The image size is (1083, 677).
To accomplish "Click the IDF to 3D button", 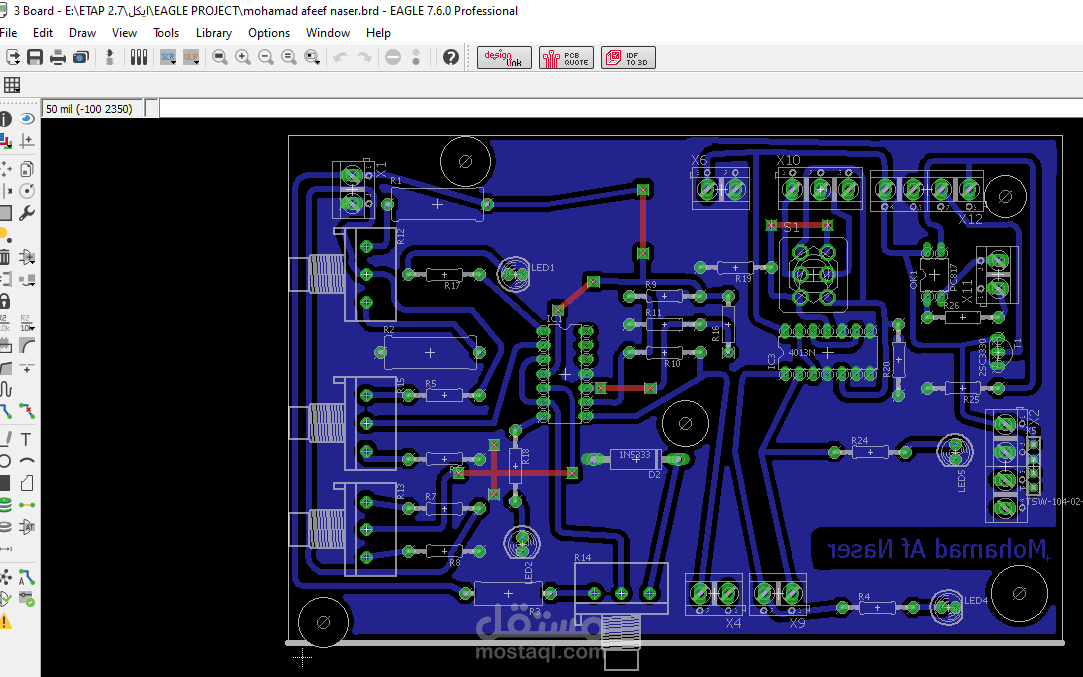I will click(628, 58).
